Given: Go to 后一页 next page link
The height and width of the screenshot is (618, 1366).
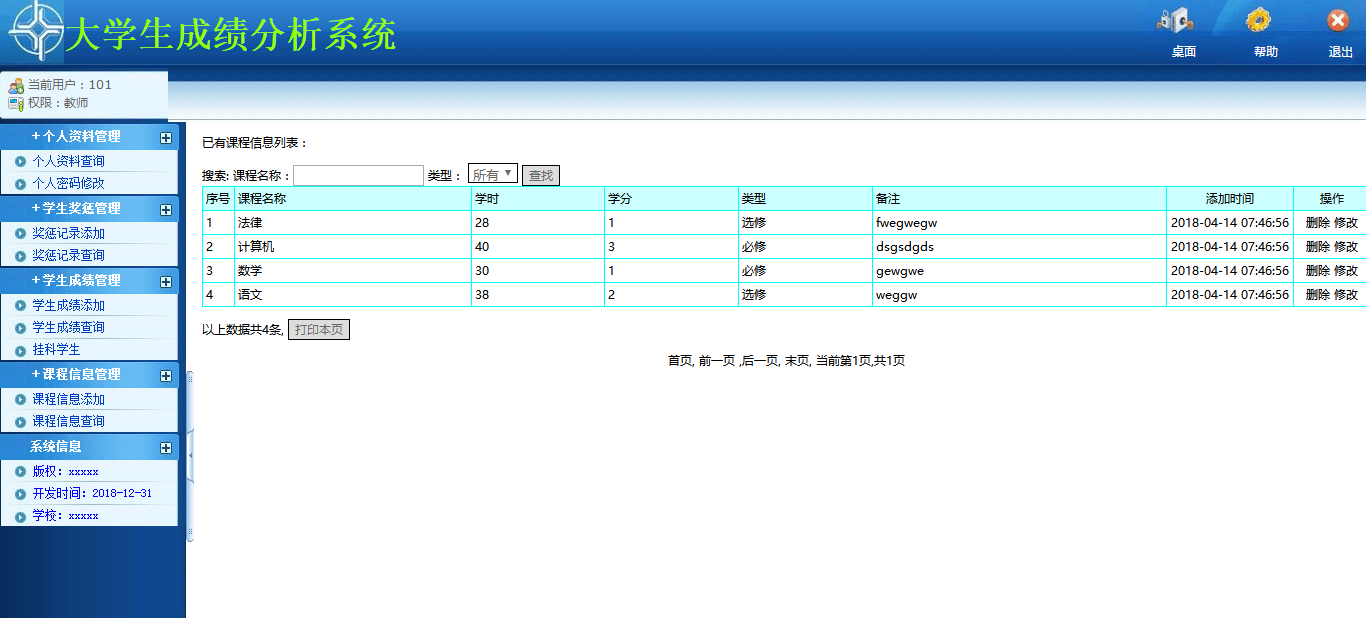Looking at the screenshot, I should click(760, 361).
